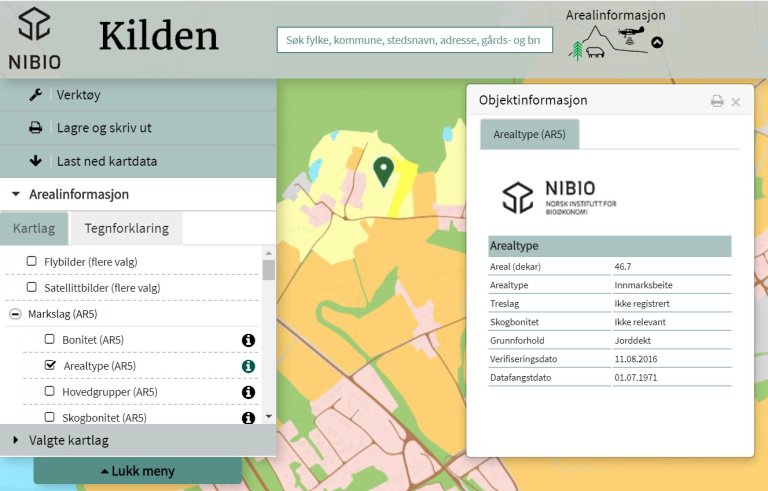
Task: Collapse theme selector with round up-arrow
Action: click(657, 43)
